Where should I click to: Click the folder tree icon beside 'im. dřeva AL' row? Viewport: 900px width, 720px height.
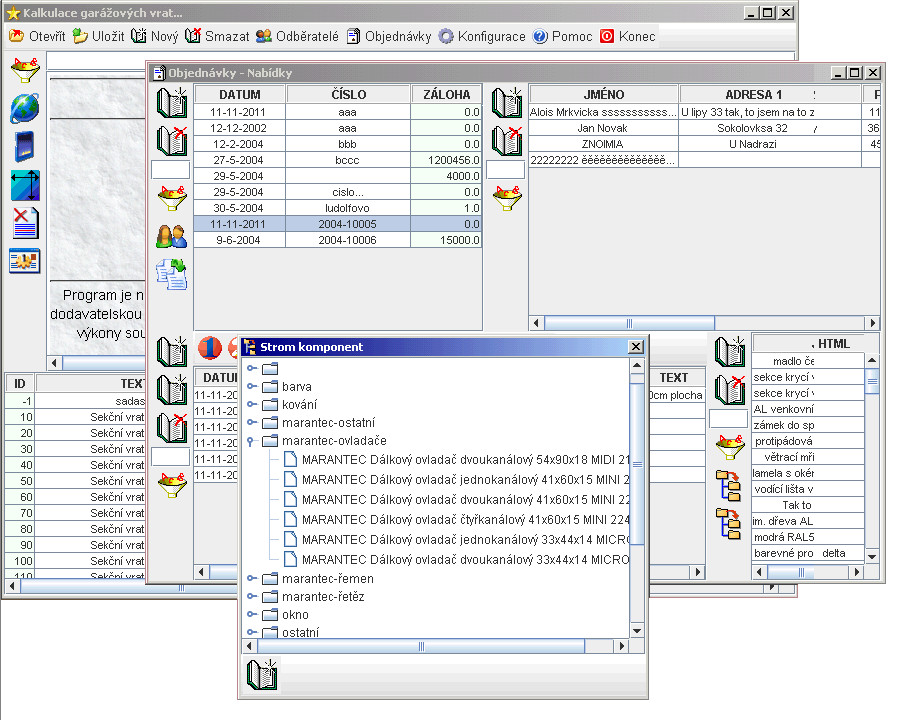click(728, 524)
